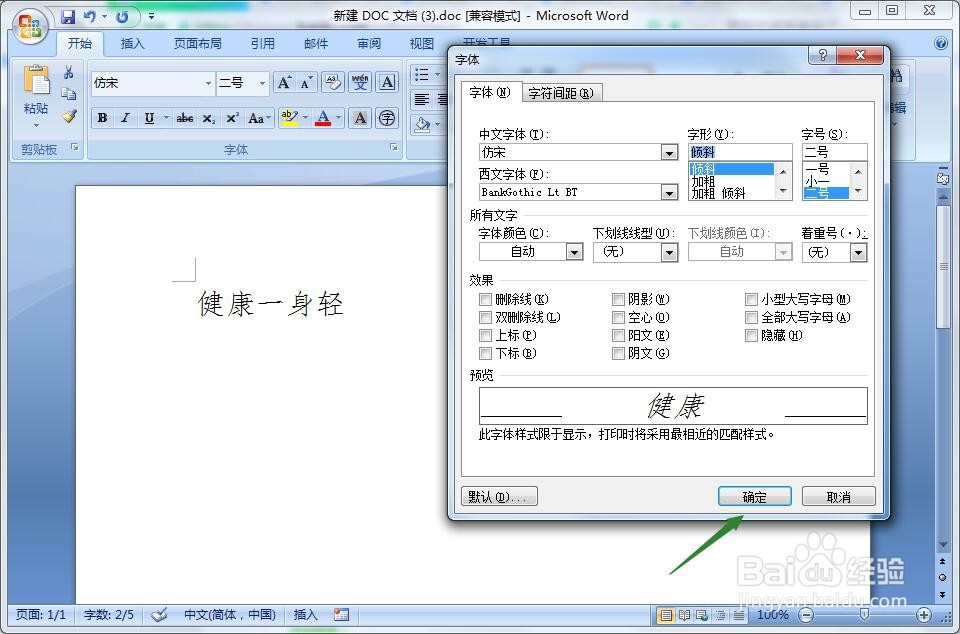Check the 阴影 shadow effect checkbox
The image size is (960, 634).
pyautogui.click(x=619, y=299)
